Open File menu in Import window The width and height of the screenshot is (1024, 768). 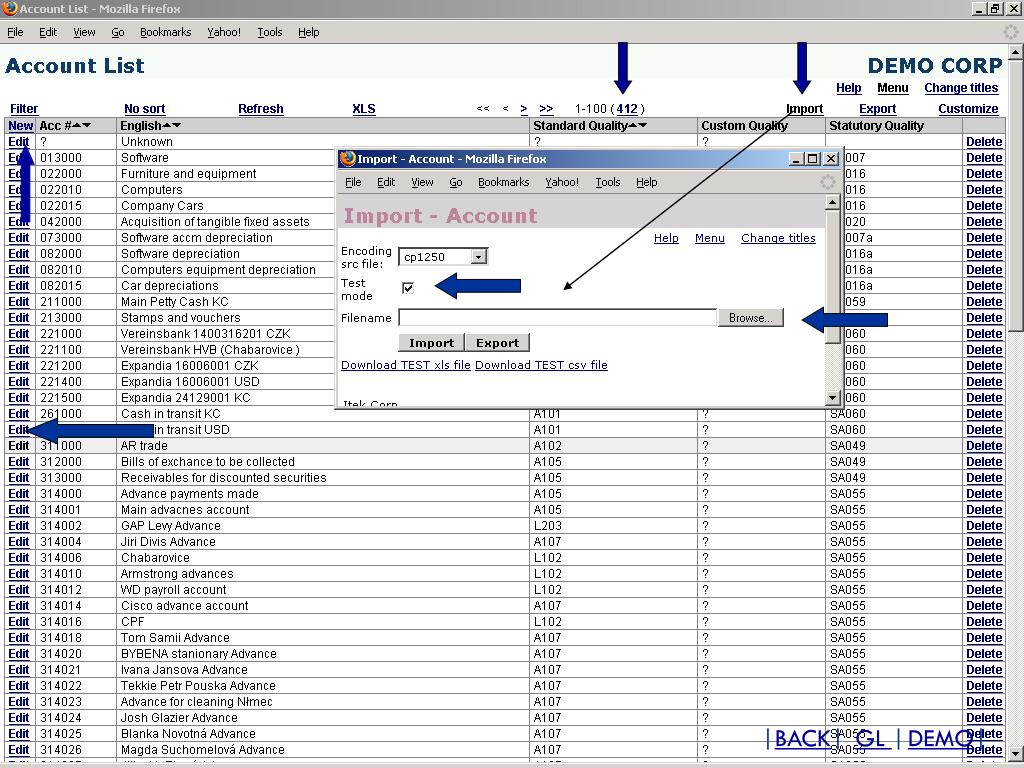[x=353, y=182]
